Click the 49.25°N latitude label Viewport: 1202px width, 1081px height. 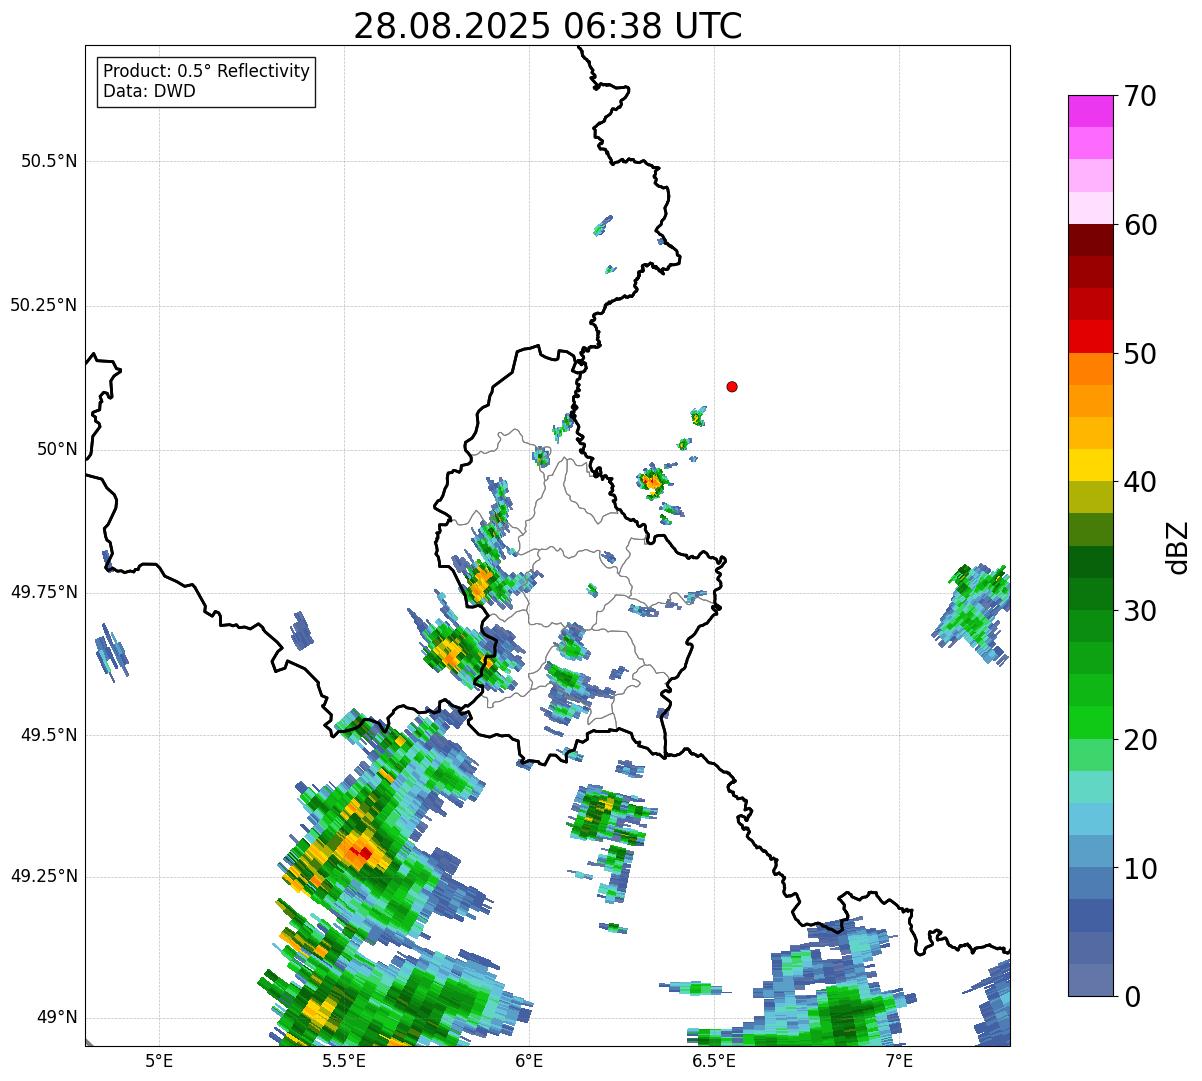pos(44,877)
